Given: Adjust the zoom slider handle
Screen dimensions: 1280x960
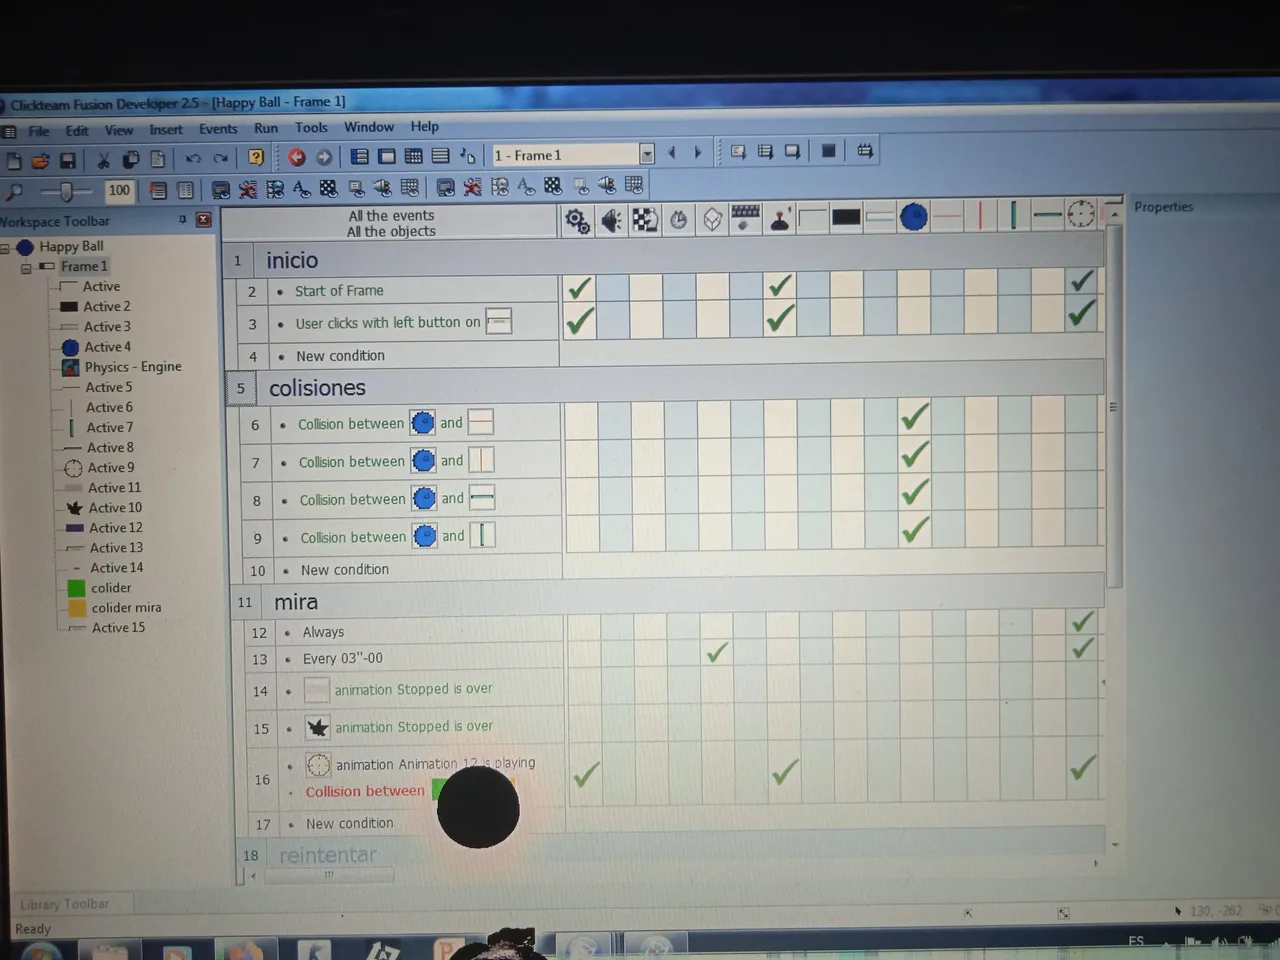Looking at the screenshot, I should [x=66, y=190].
